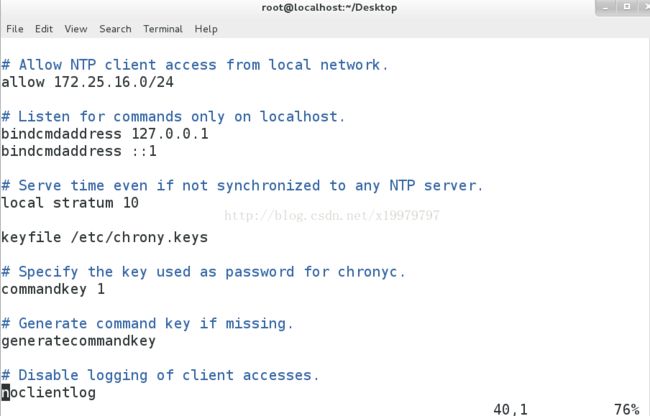
Task: Click the window title root@localhost:~/Desktop
Action: point(329,7)
